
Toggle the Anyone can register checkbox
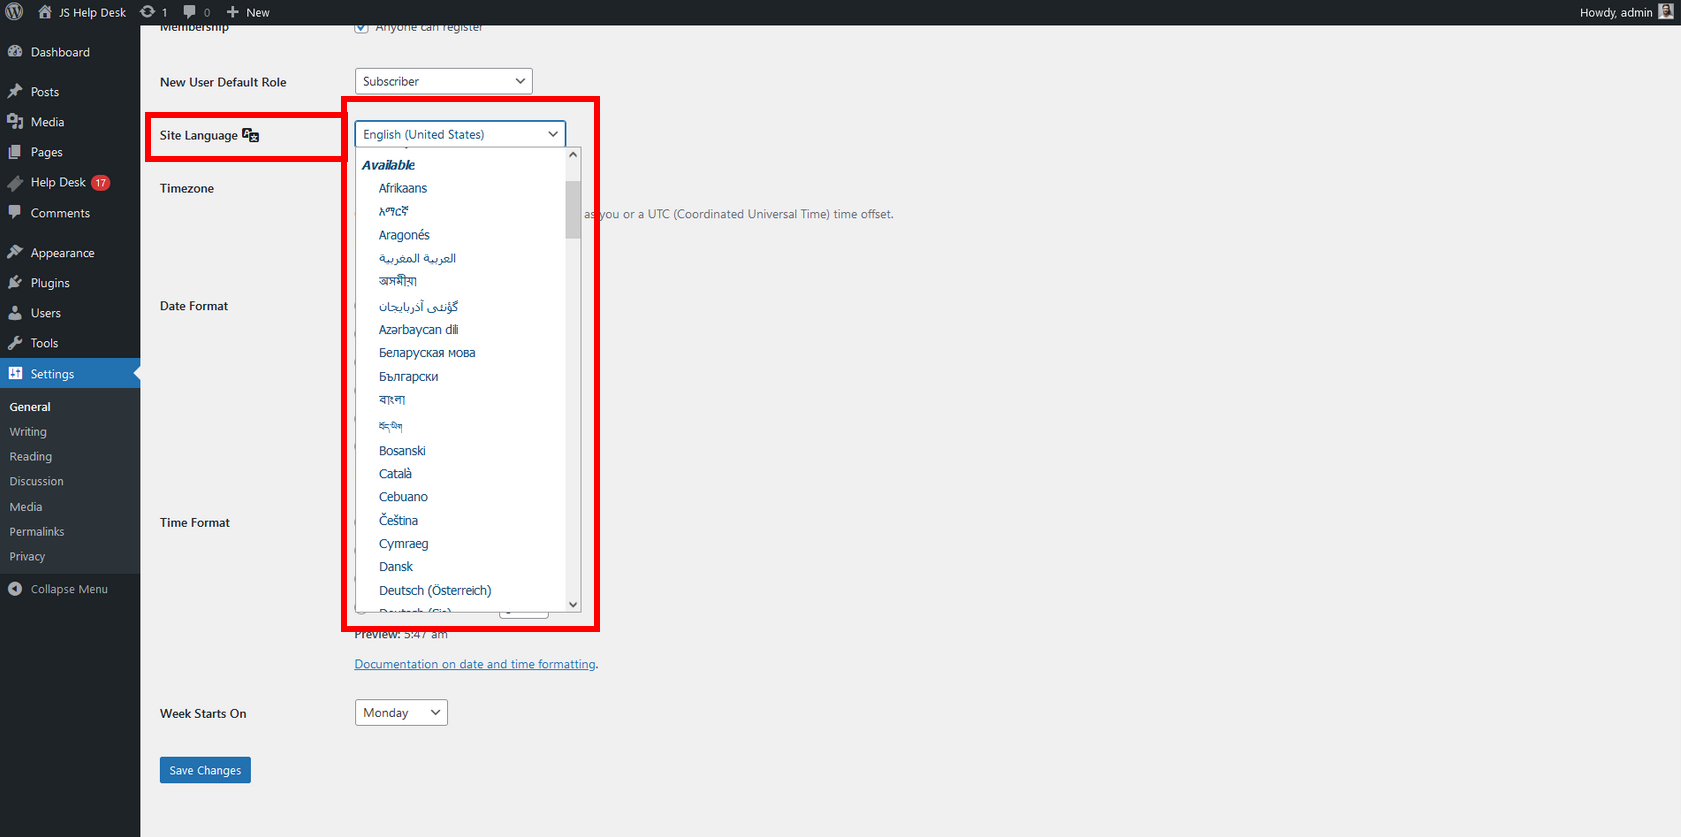pyautogui.click(x=361, y=28)
